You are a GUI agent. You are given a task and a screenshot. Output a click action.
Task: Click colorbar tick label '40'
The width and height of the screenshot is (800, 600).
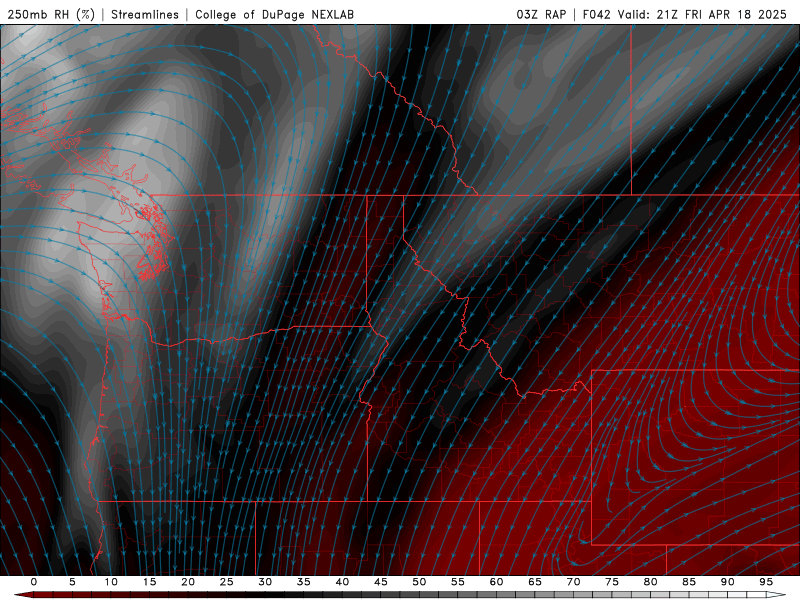(x=342, y=582)
